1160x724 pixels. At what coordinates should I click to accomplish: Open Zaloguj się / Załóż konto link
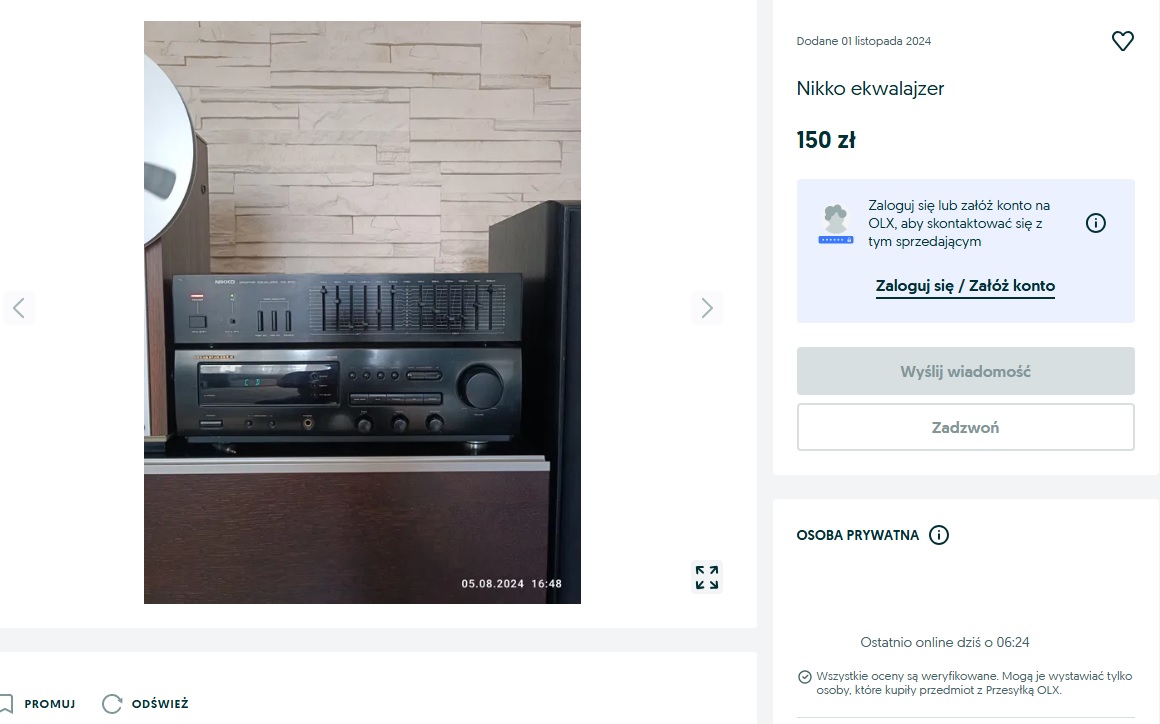click(965, 286)
